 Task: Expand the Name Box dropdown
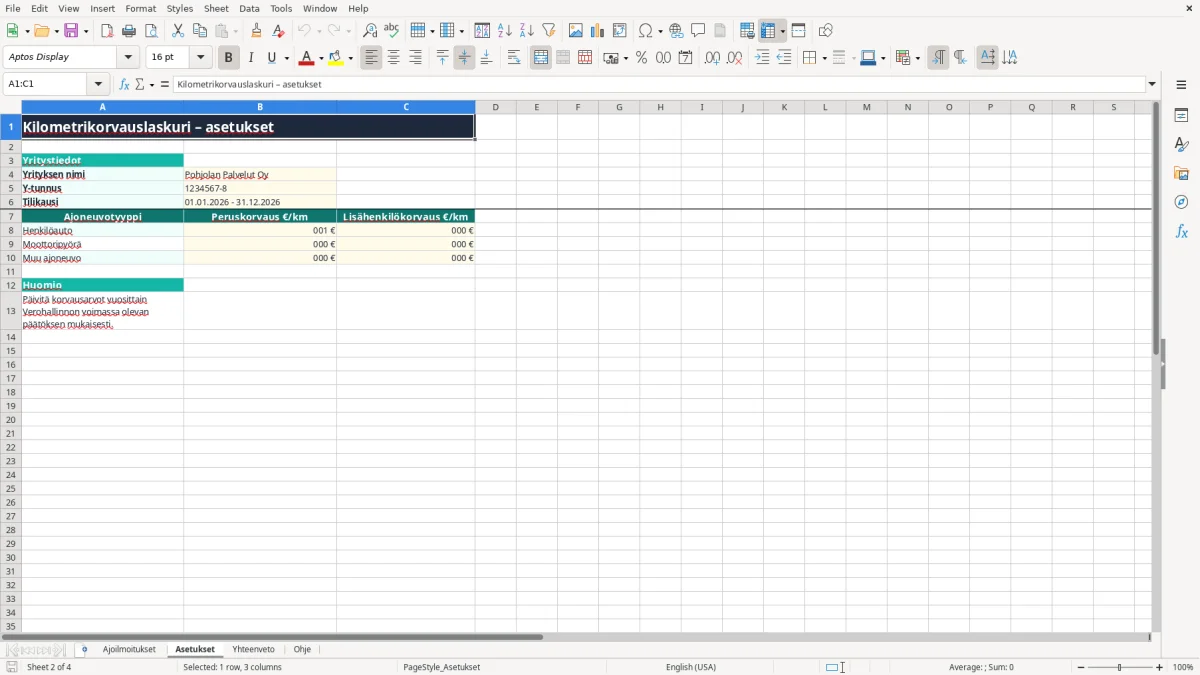coord(99,85)
